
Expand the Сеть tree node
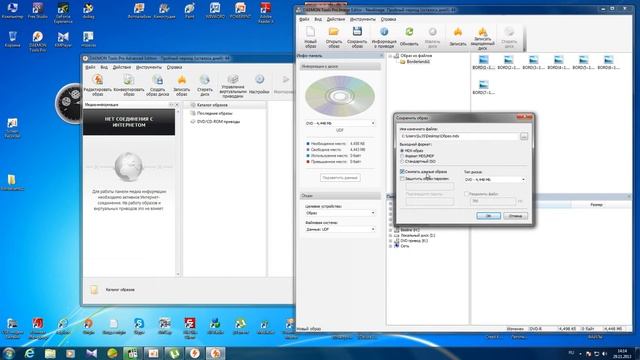click(x=390, y=246)
